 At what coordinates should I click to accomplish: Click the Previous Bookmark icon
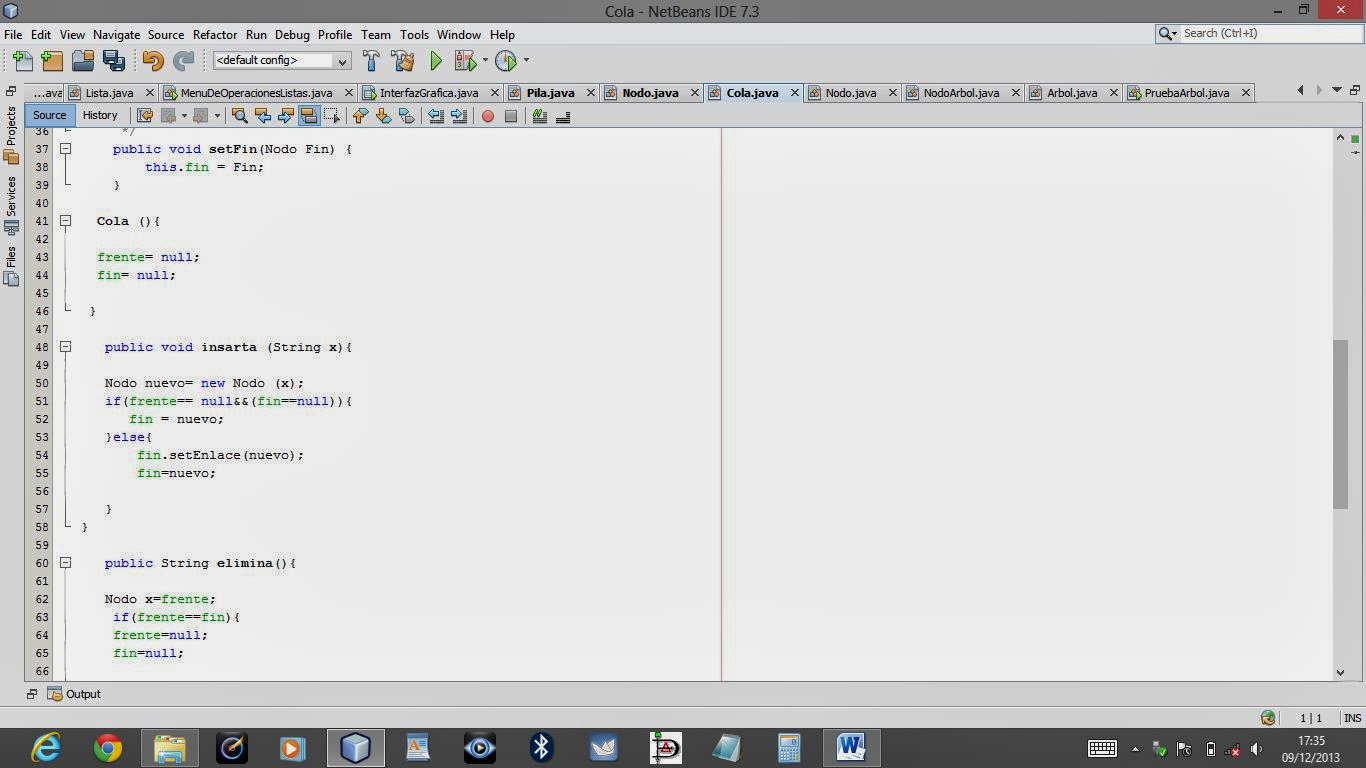pos(360,116)
